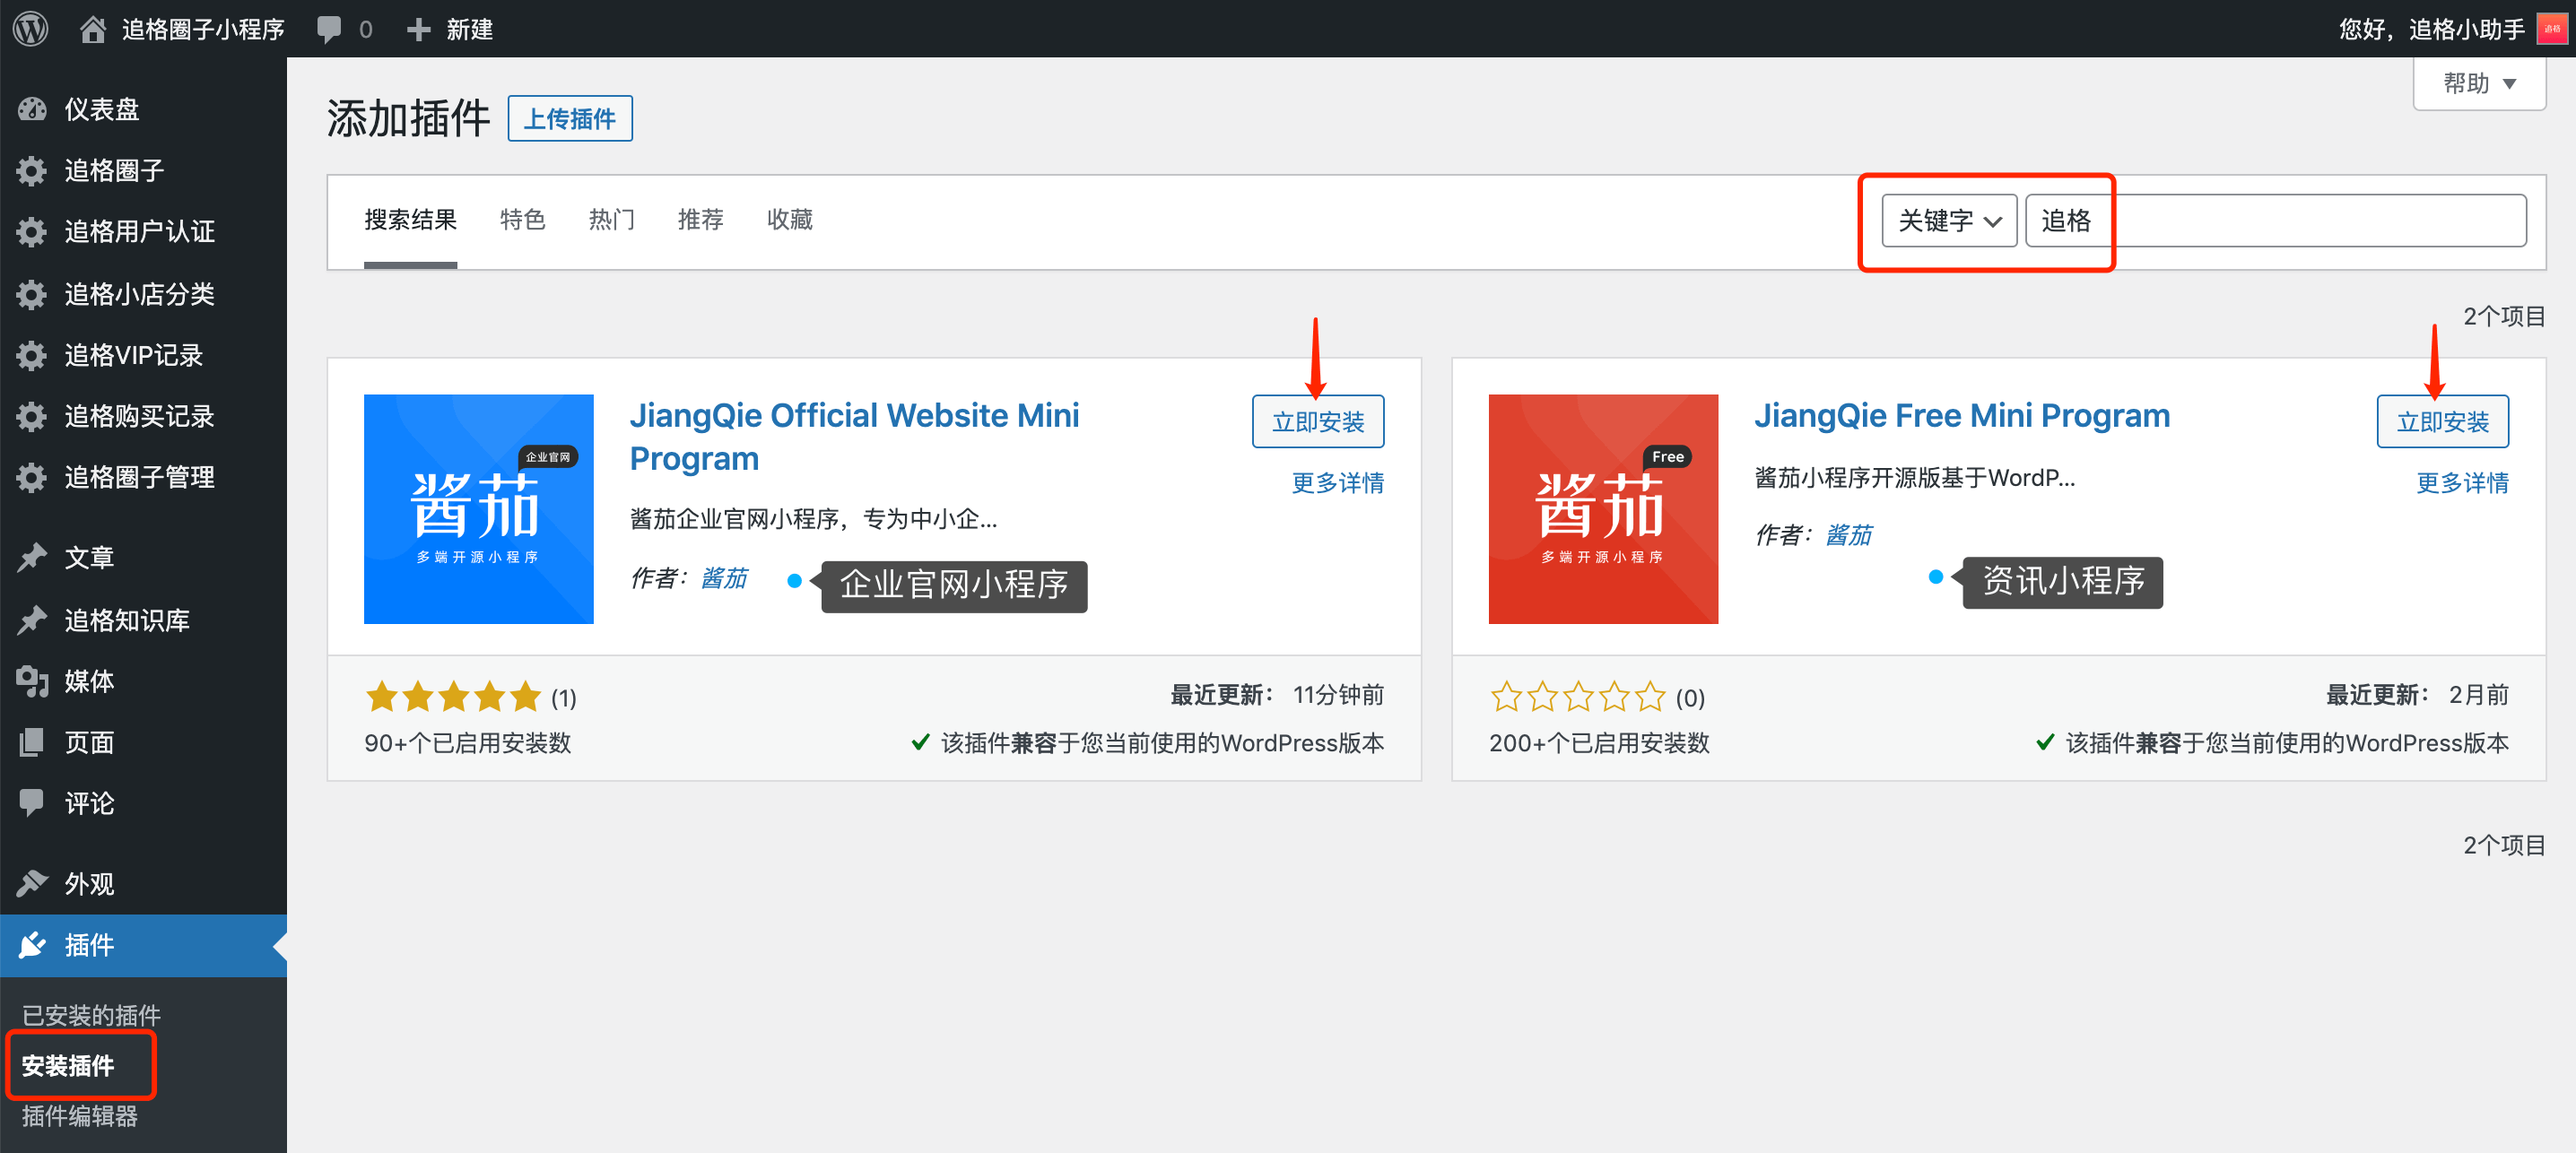
Task: Install JiangQie Free Mini Program
Action: [x=2442, y=422]
